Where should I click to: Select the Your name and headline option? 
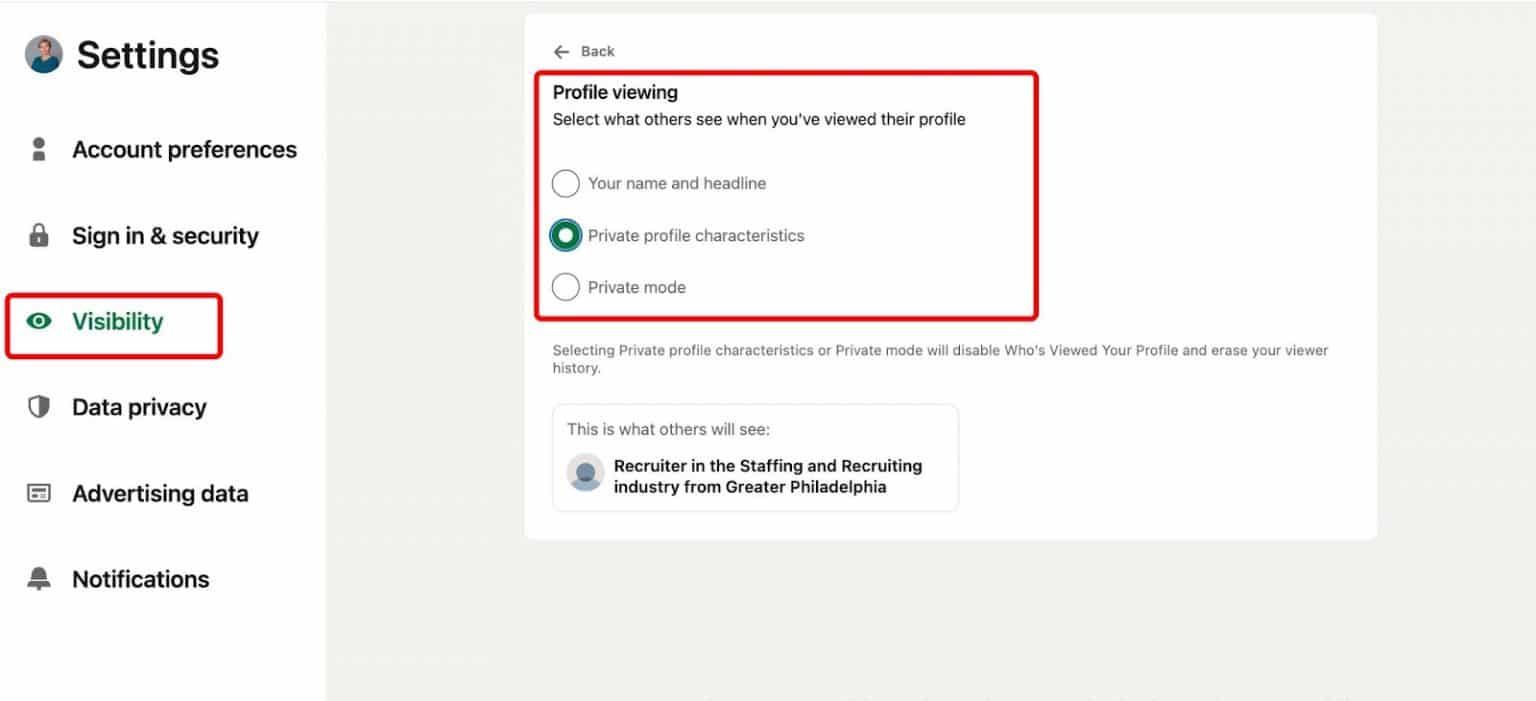565,183
